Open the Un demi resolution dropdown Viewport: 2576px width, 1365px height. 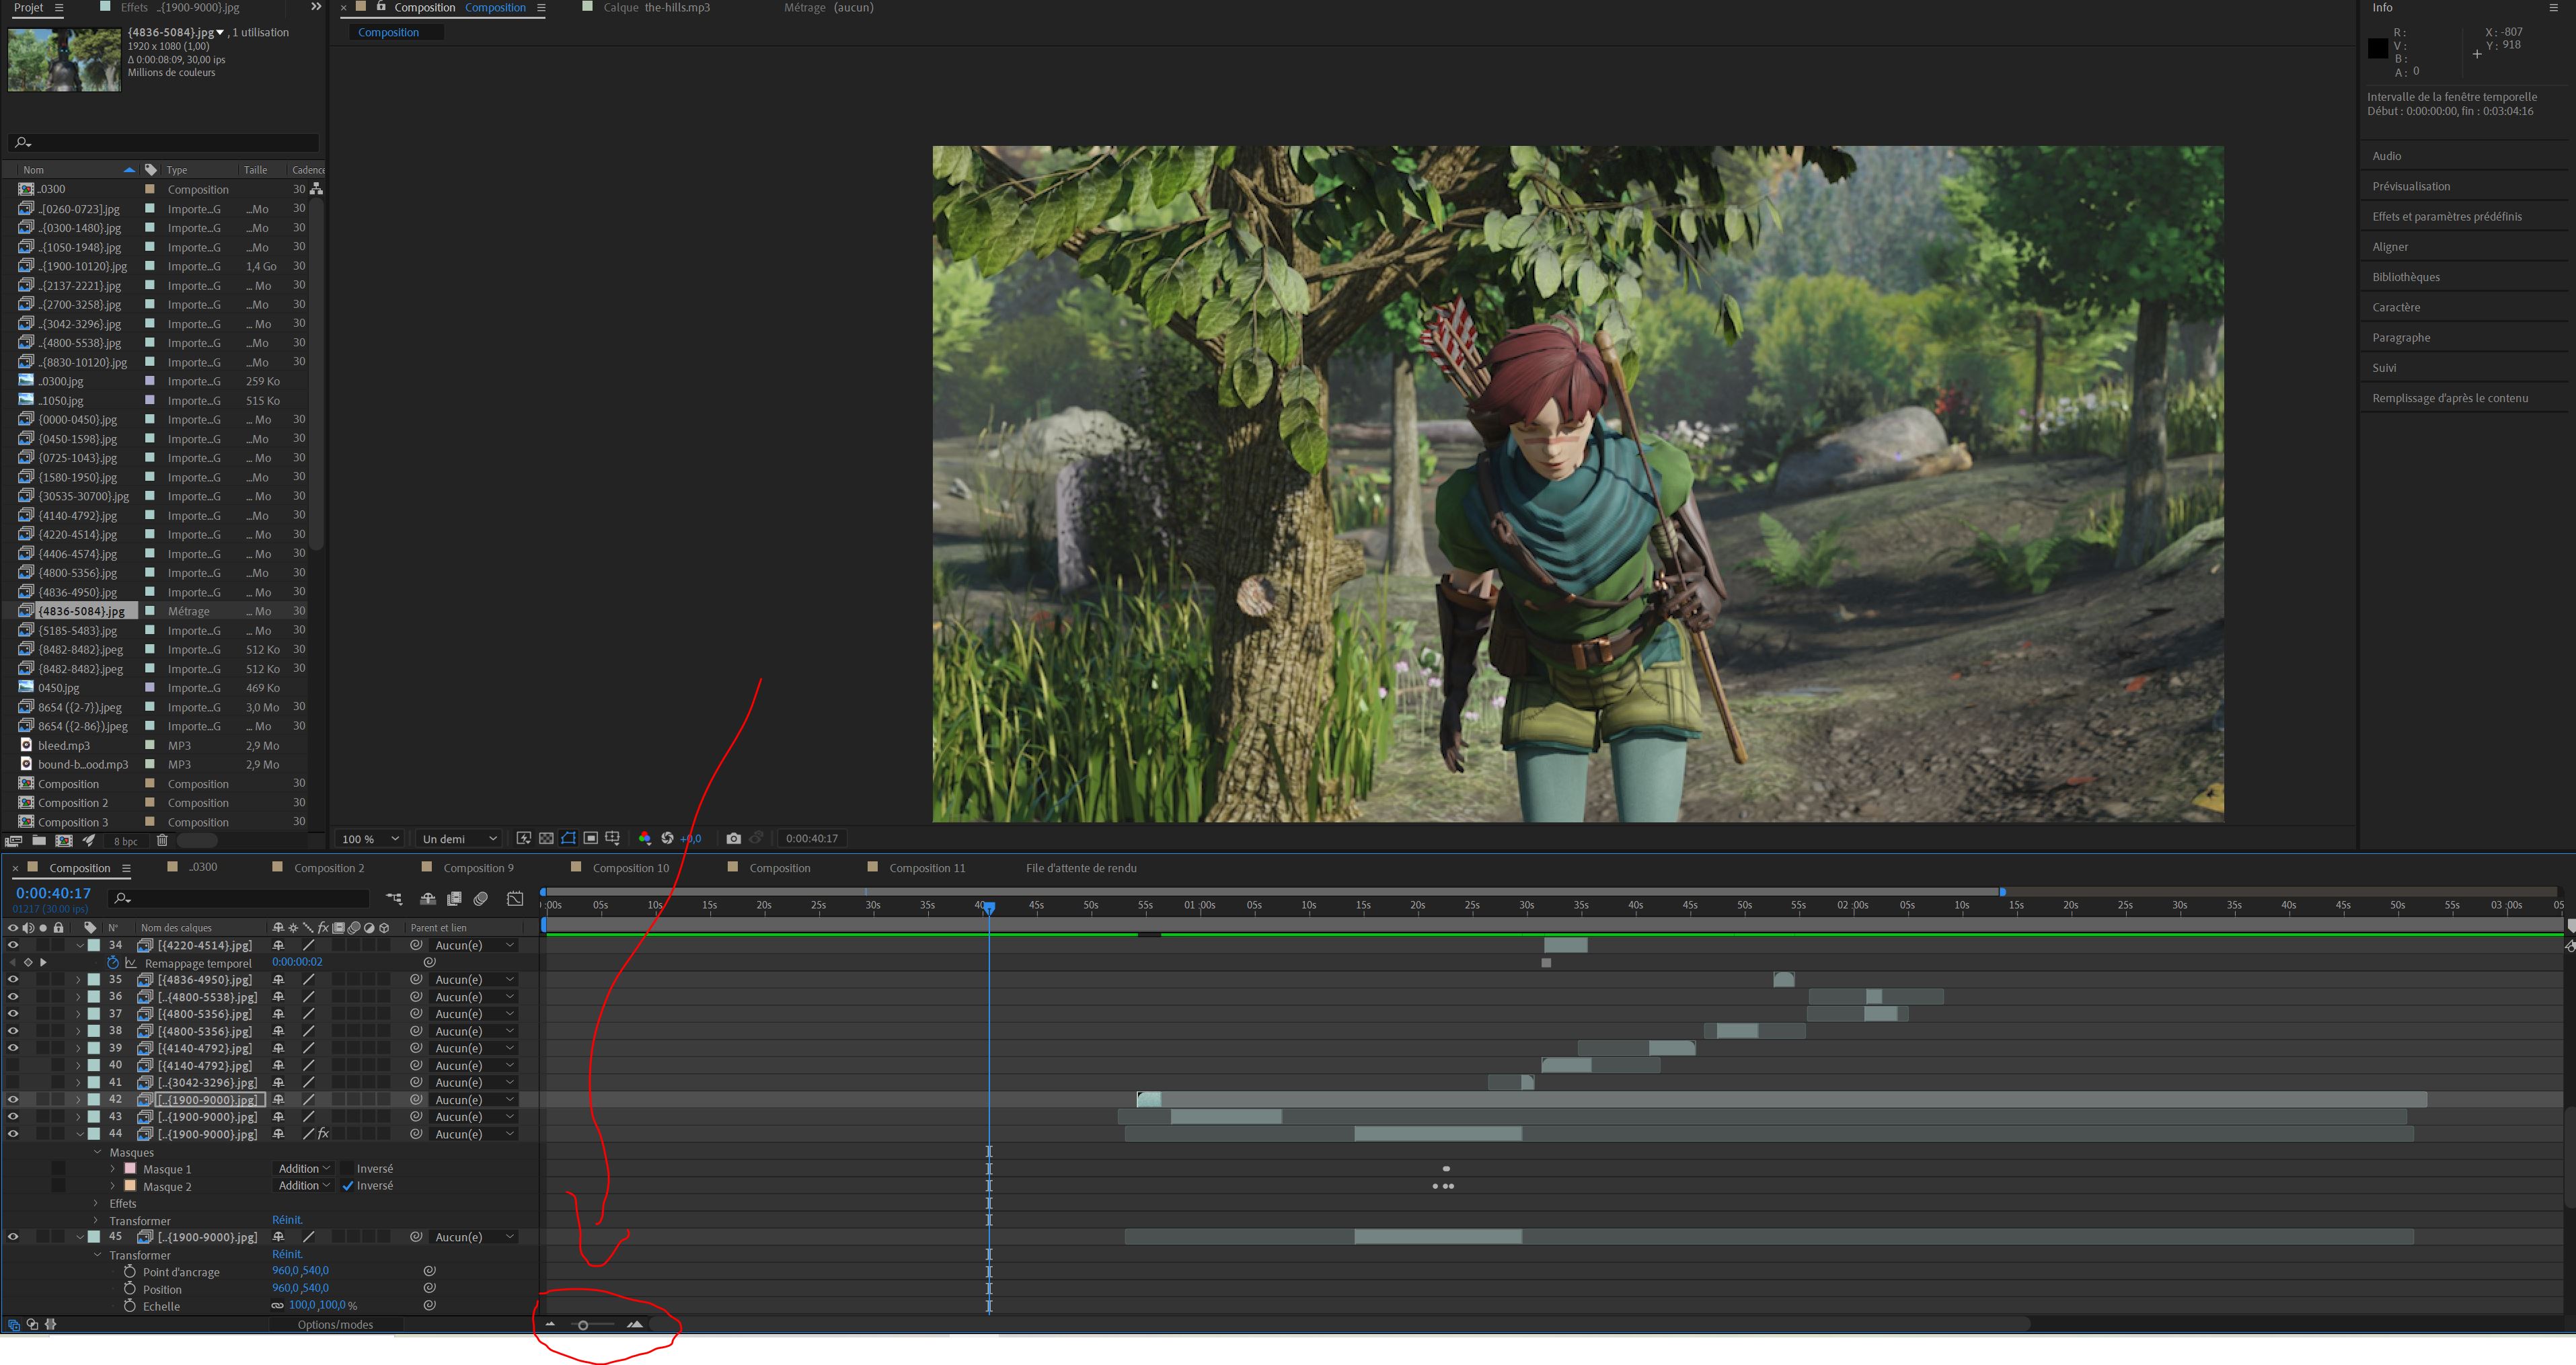tap(459, 839)
